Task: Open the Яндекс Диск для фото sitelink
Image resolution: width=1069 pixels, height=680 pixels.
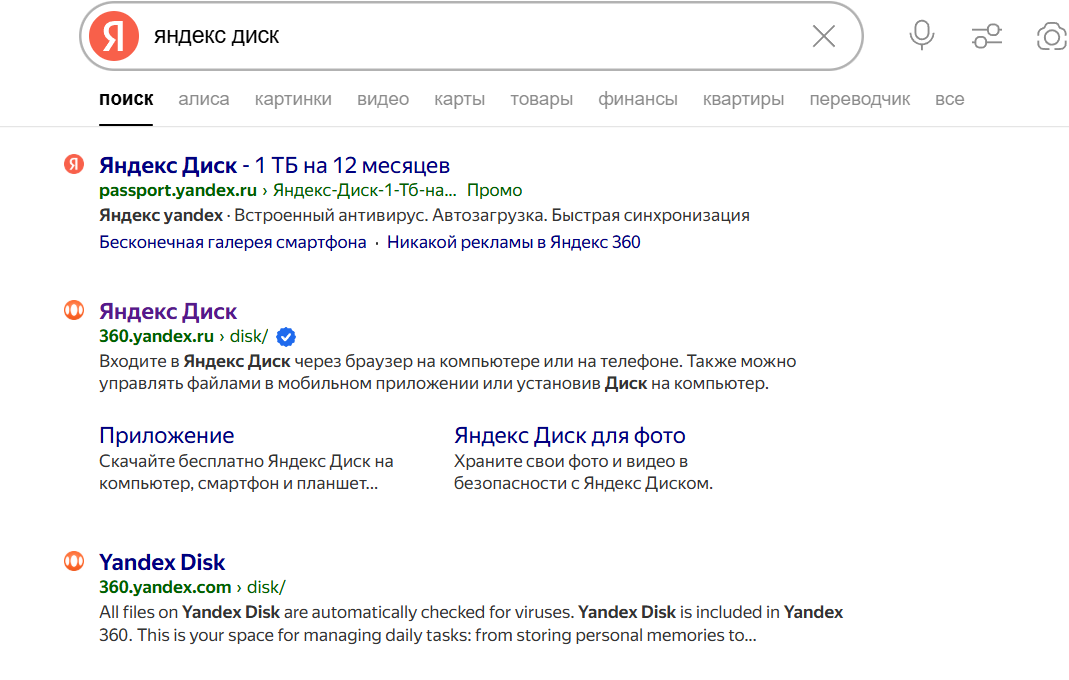Action: [x=570, y=436]
